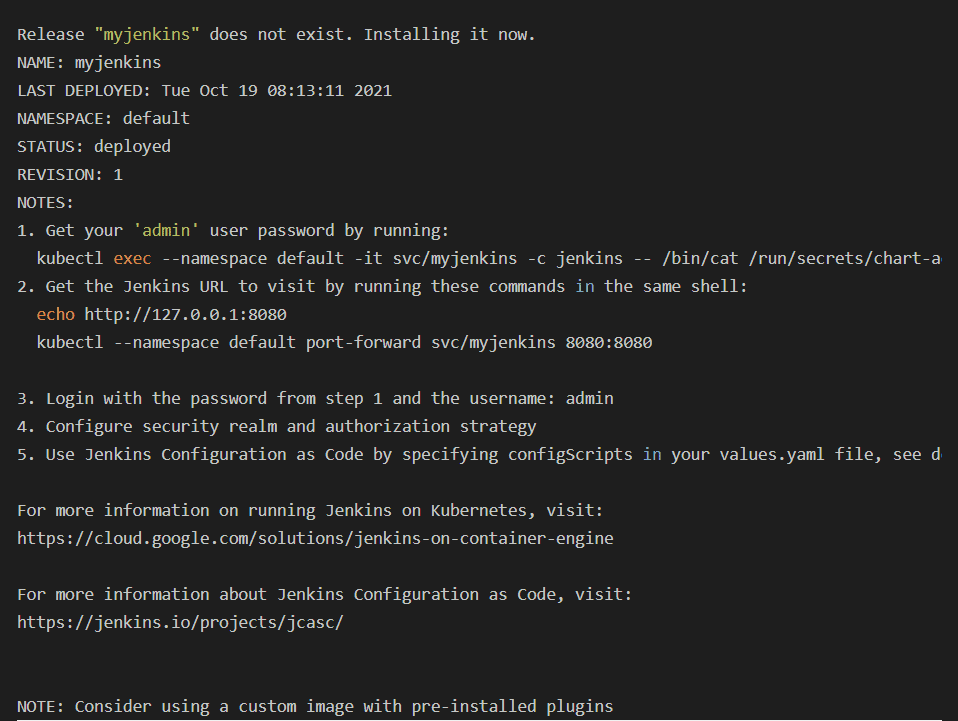
Task: Click the 'Configure security realm' step 4 line
Action: (277, 427)
